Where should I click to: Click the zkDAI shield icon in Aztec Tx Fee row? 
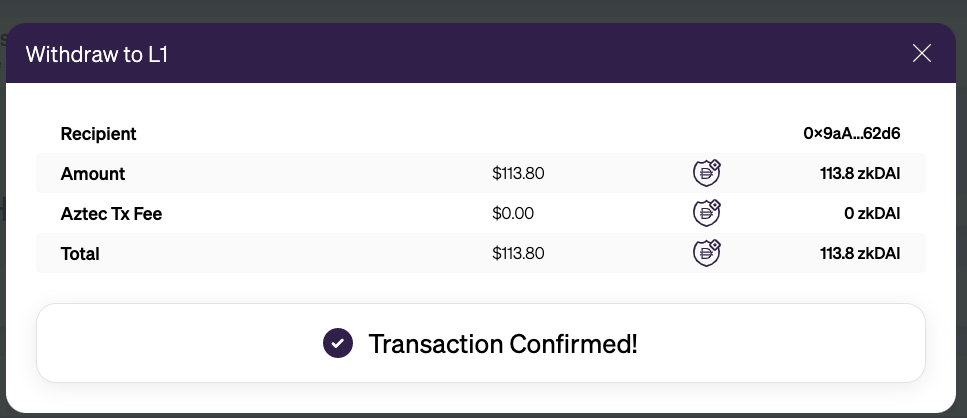pos(707,213)
